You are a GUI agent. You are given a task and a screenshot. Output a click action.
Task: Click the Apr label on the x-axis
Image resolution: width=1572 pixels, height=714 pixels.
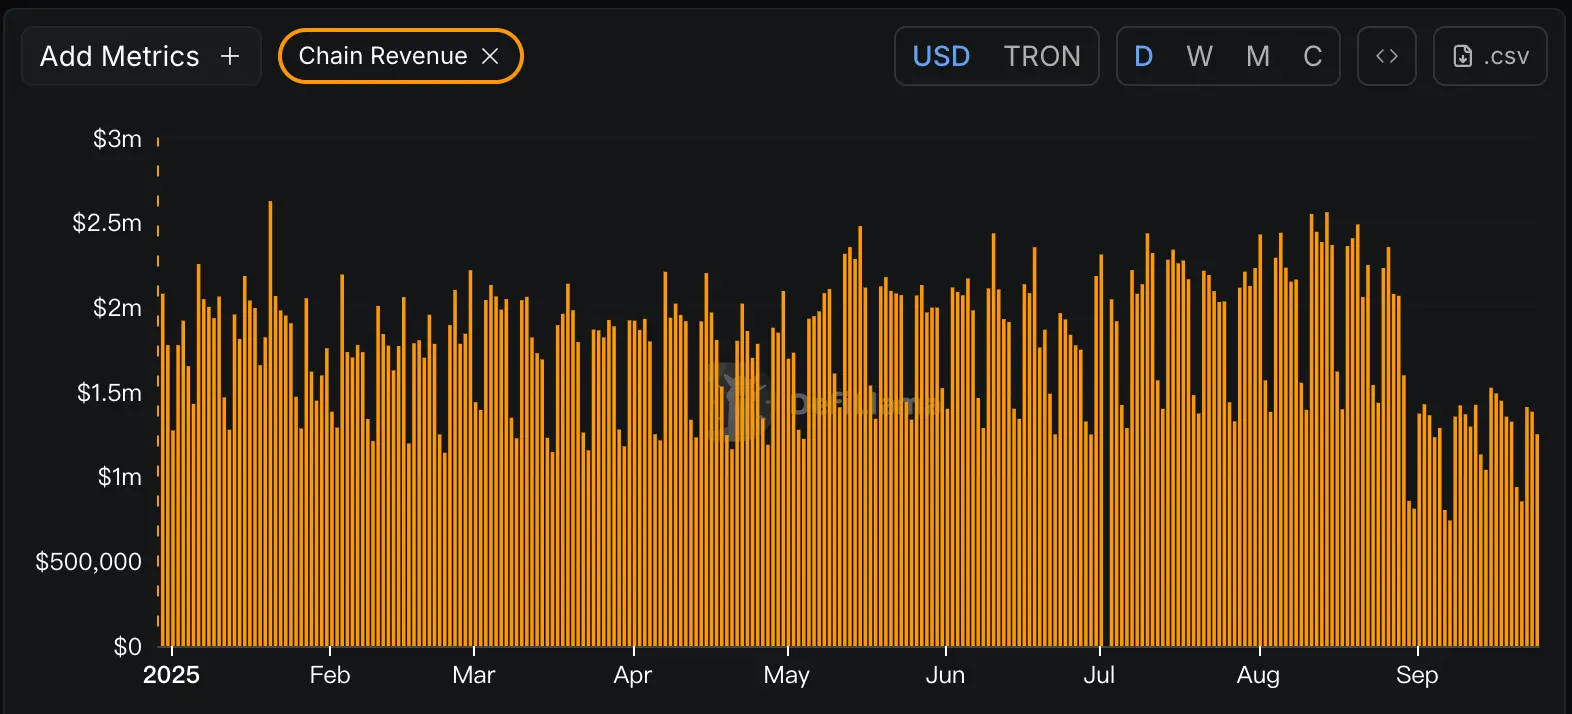(x=633, y=675)
